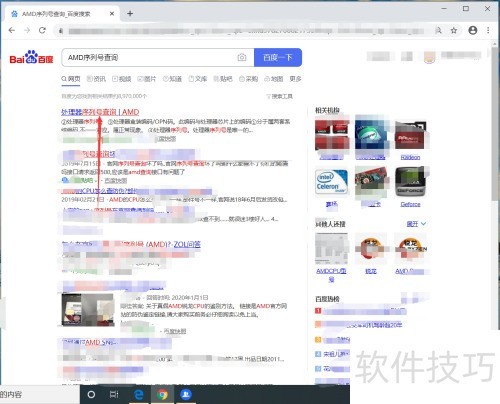Bookmark this page with star icon

pos(454,30)
